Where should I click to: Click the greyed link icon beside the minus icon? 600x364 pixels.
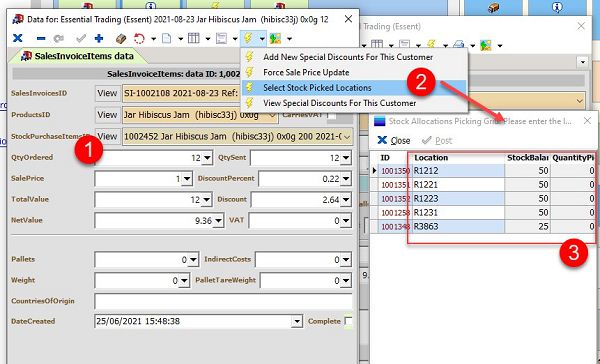pyautogui.click(x=59, y=39)
